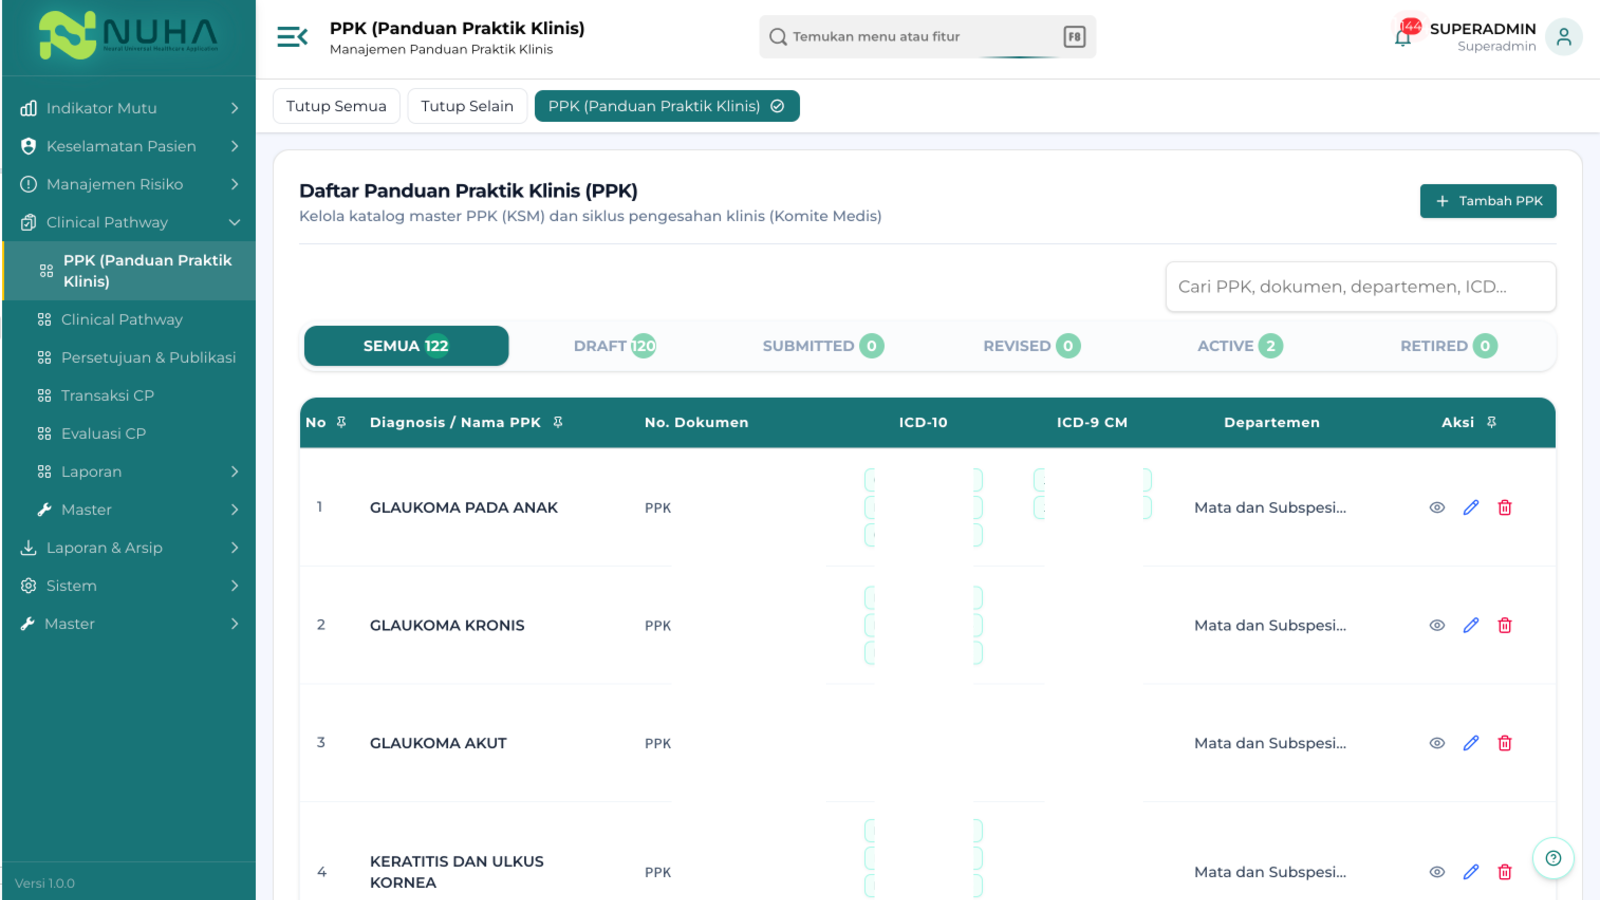Edit GLAUKOMA PADA ANAK with pencil icon
The image size is (1600, 900).
click(x=1471, y=507)
